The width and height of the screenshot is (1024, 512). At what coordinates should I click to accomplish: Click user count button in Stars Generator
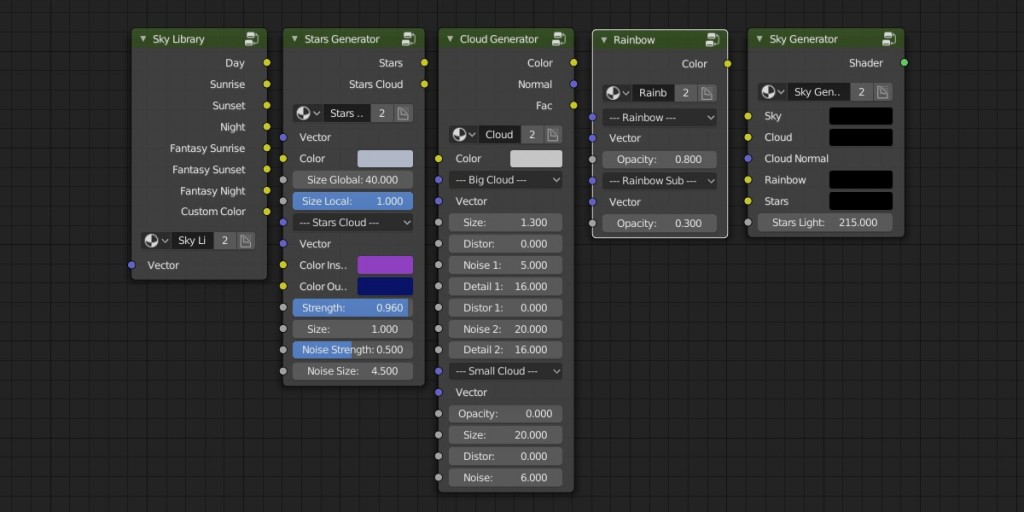coord(382,114)
